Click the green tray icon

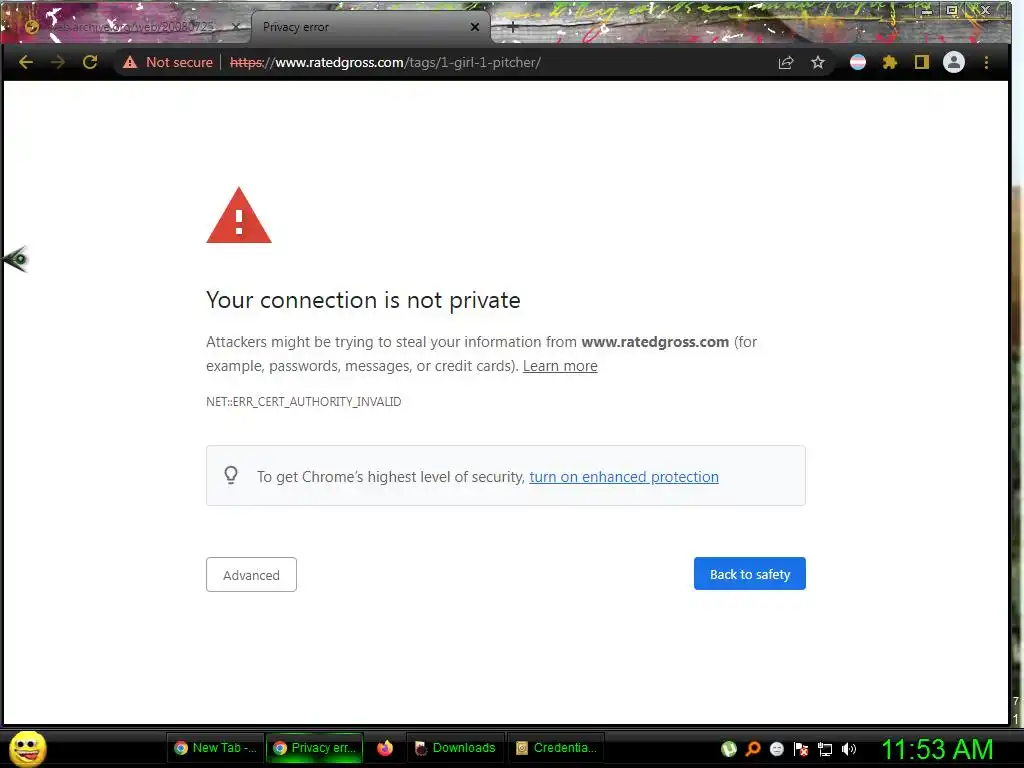pos(729,749)
